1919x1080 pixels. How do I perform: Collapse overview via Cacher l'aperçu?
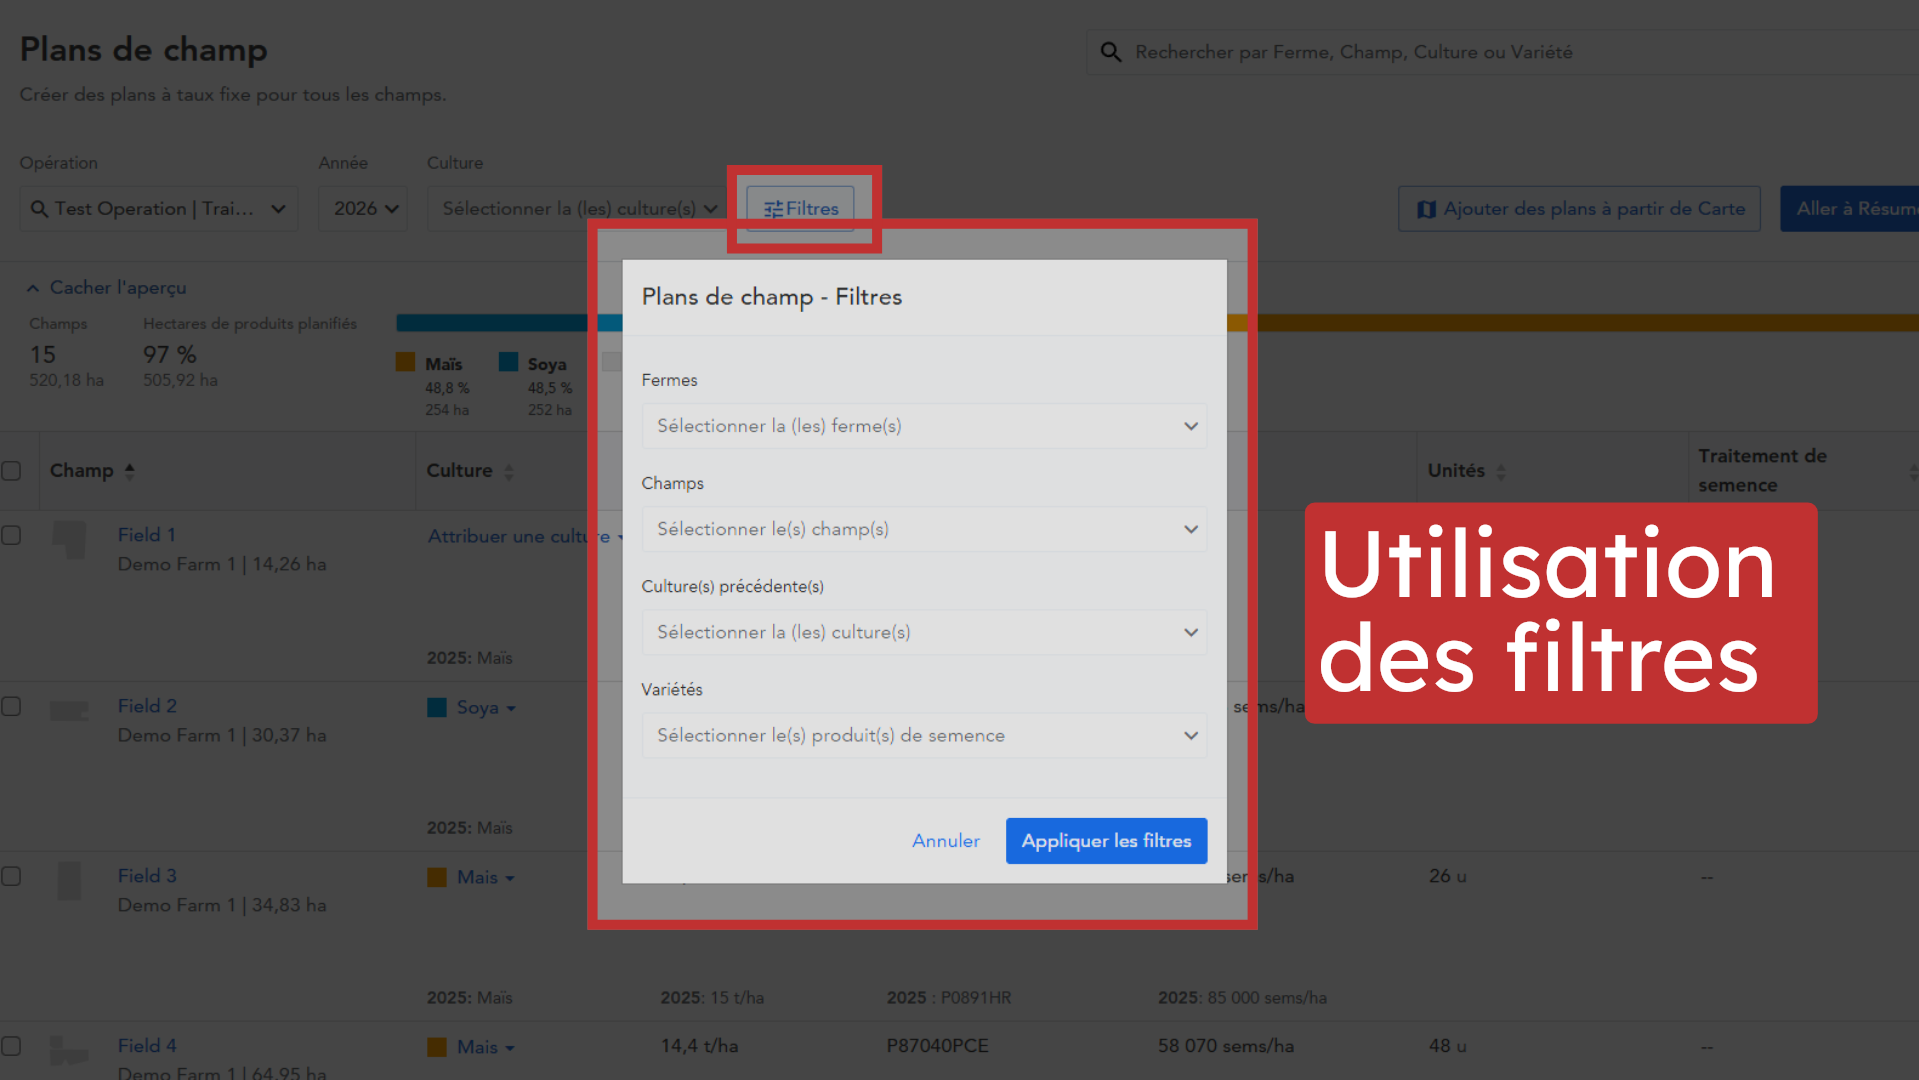[x=107, y=288]
